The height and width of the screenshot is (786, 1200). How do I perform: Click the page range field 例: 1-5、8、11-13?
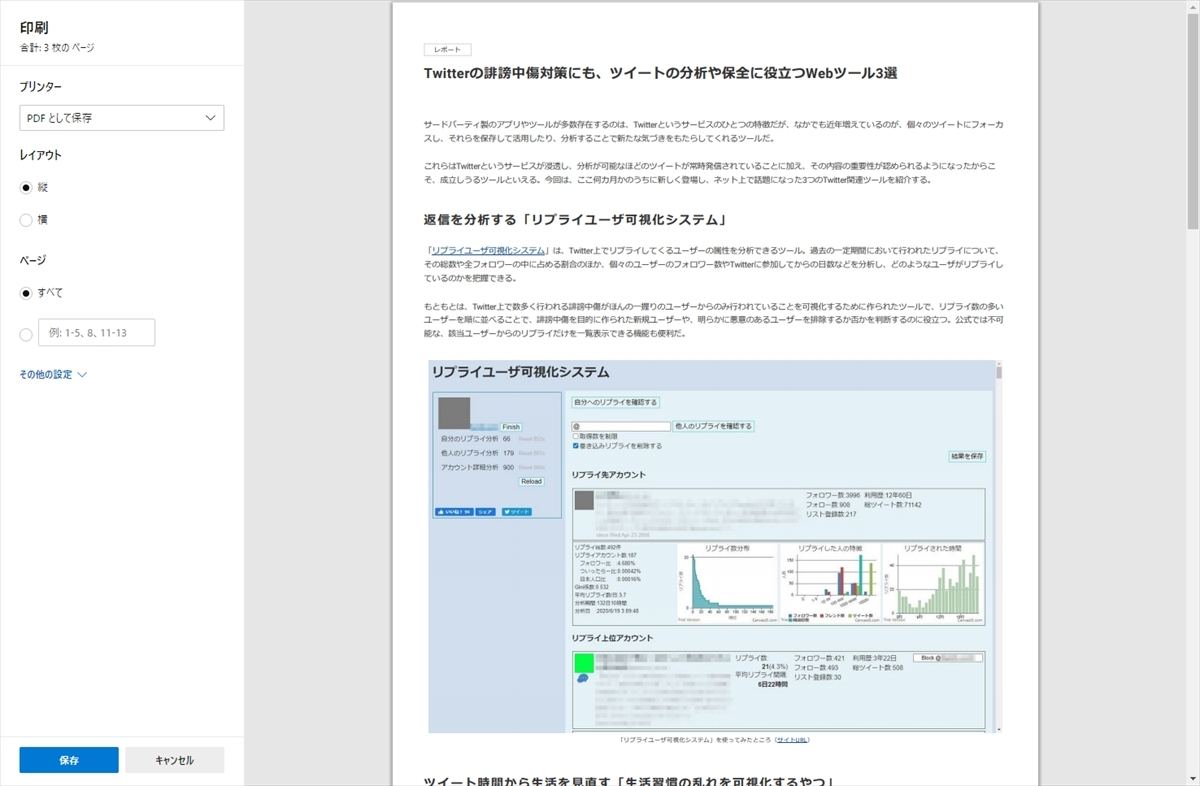tap(97, 333)
